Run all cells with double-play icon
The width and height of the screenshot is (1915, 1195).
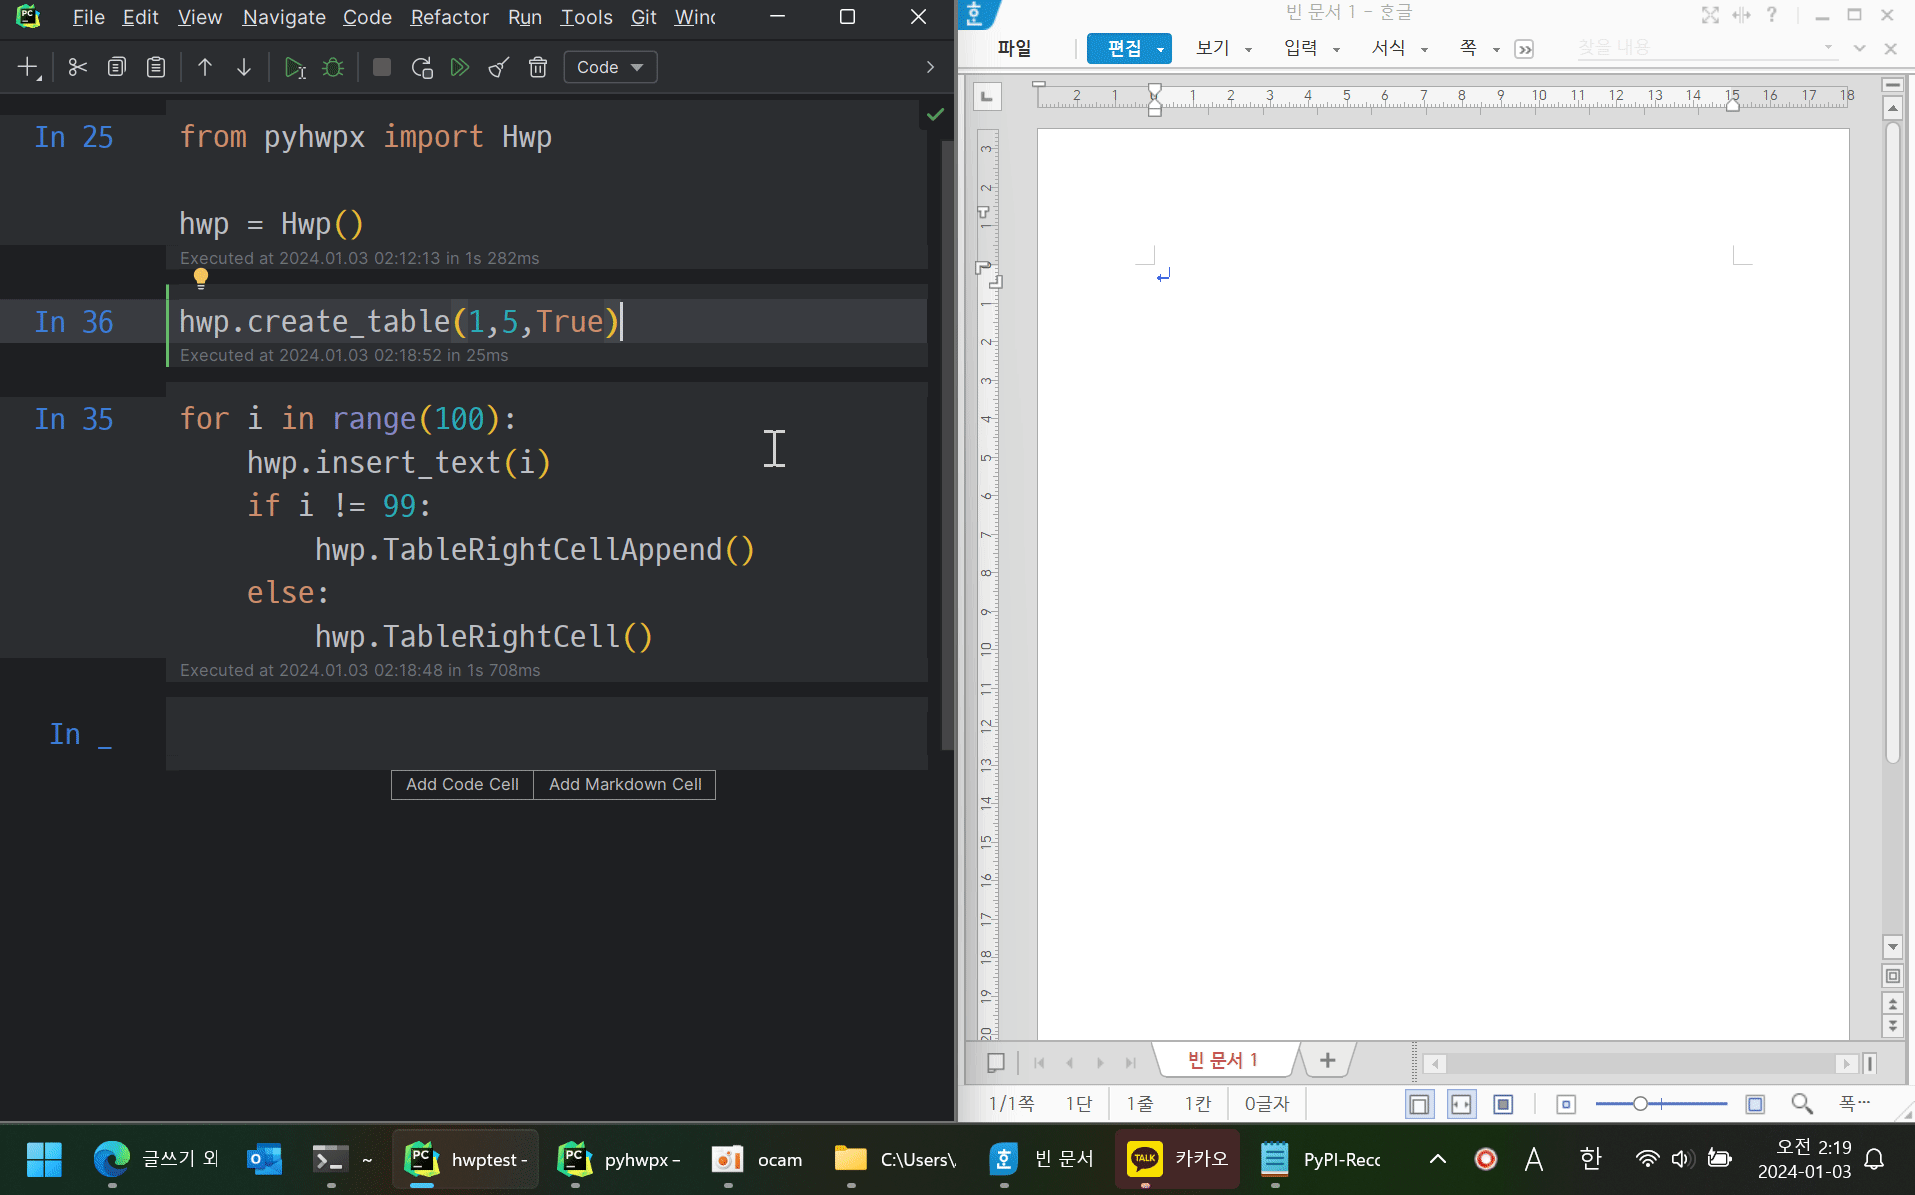point(460,67)
